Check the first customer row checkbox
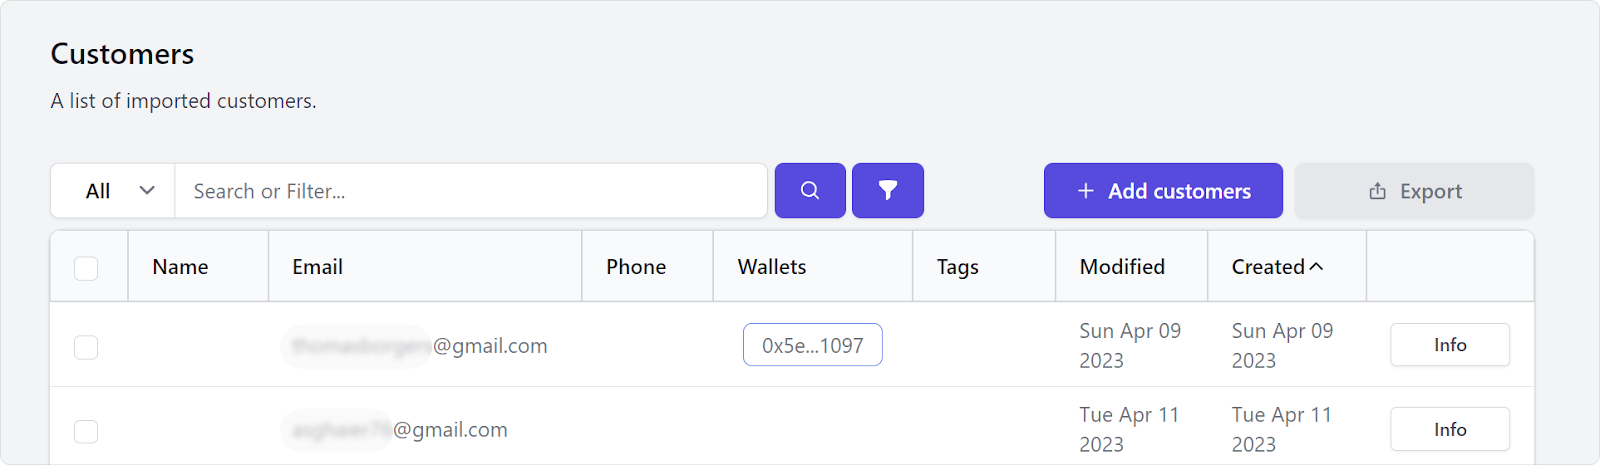 click(86, 347)
